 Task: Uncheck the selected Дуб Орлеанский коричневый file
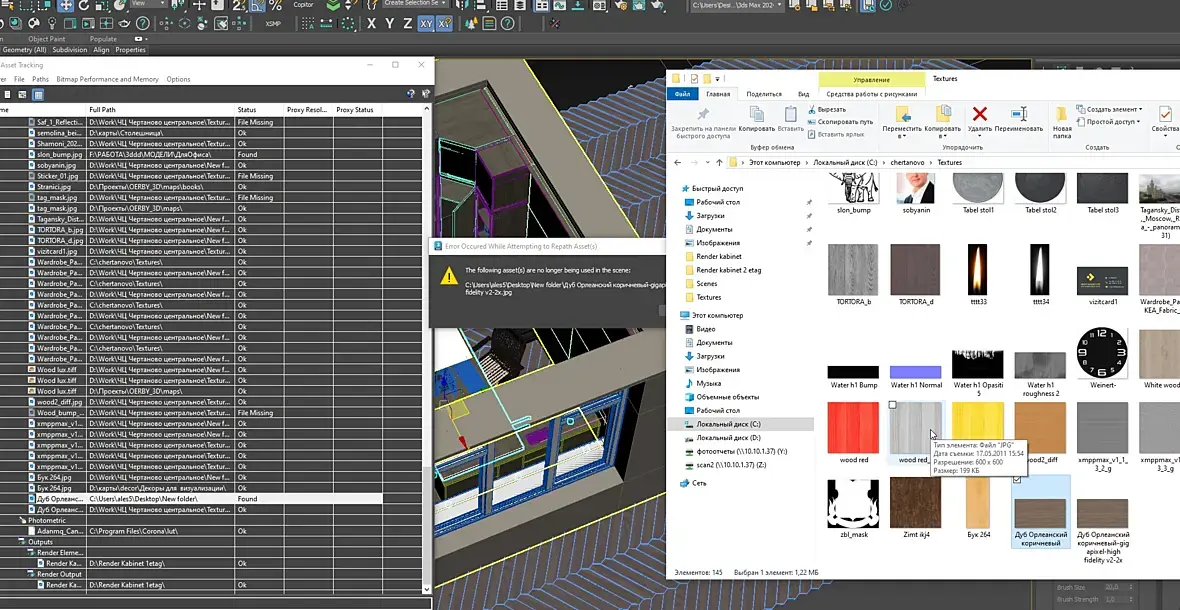[x=1019, y=480]
